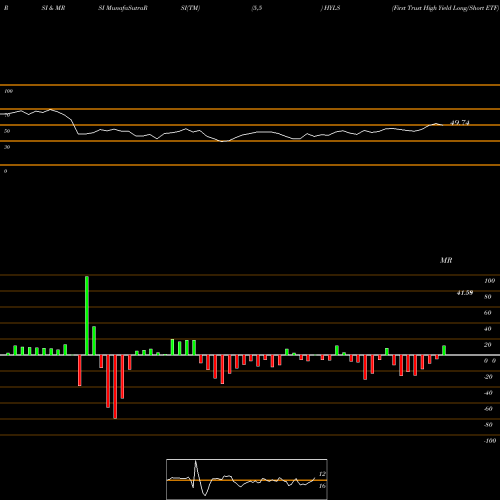Click histogram right axis label 80
Image resolution: width=500 pixels, height=500 pixels.
click(x=488, y=297)
